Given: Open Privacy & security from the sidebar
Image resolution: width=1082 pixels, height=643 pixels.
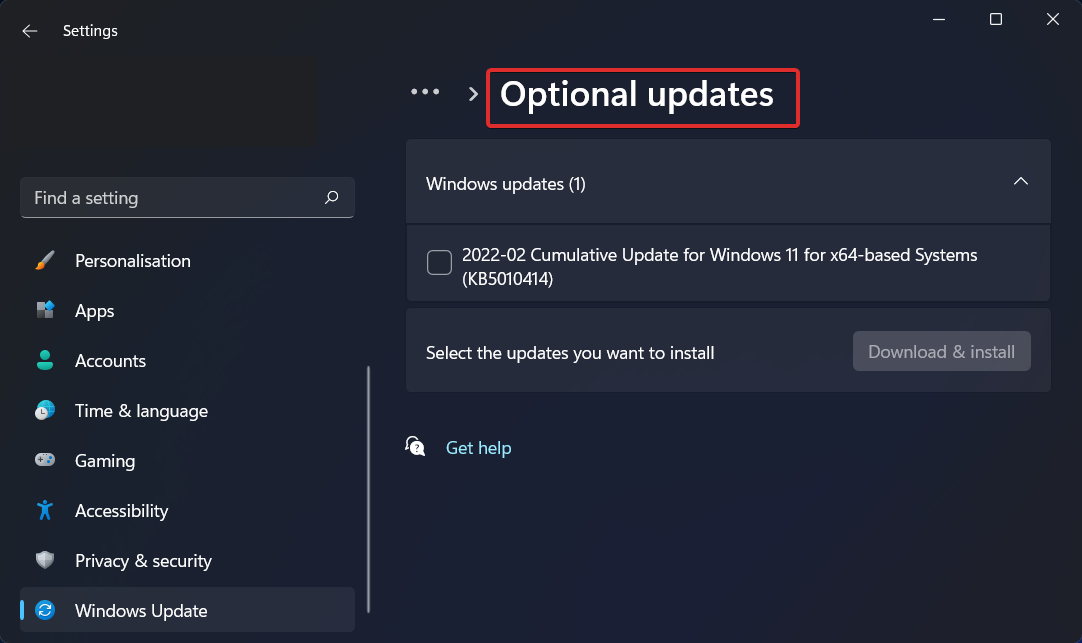Looking at the screenshot, I should [143, 560].
